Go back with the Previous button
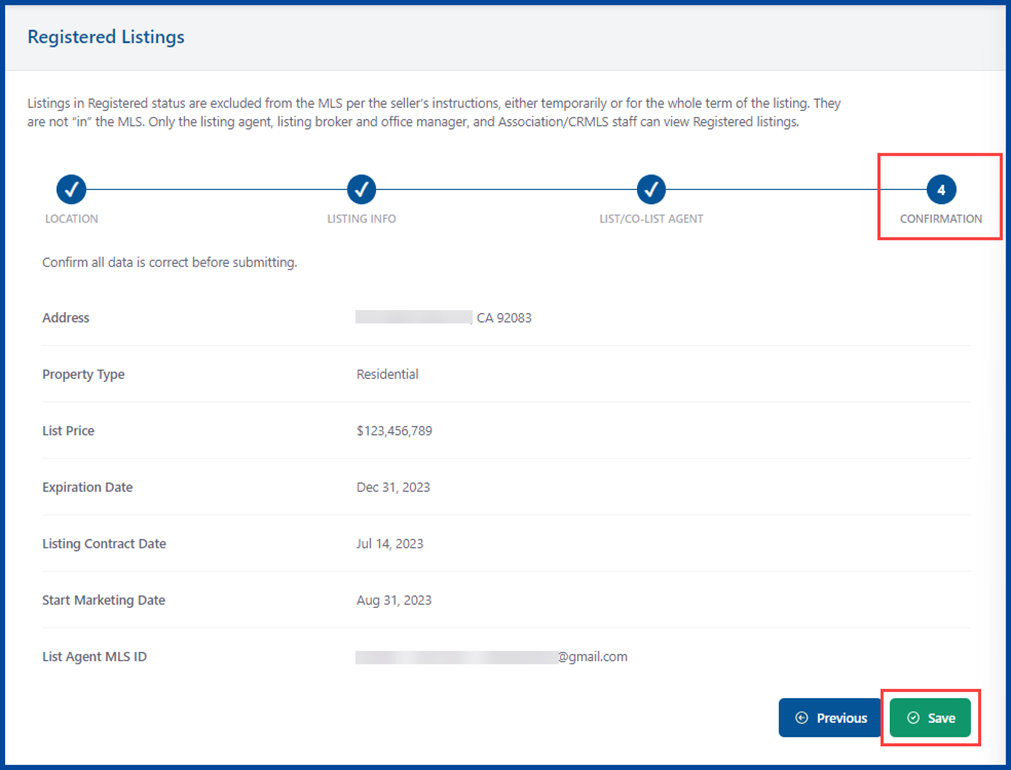The image size is (1011, 770). tap(829, 718)
